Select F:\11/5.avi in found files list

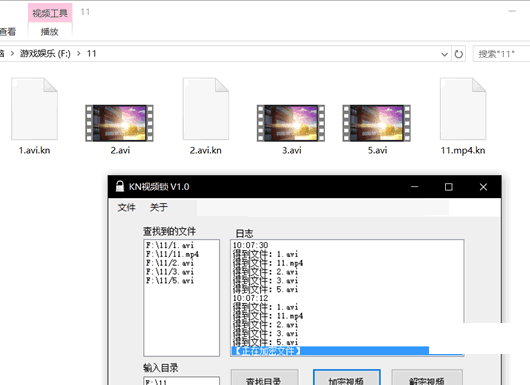pyautogui.click(x=170, y=281)
